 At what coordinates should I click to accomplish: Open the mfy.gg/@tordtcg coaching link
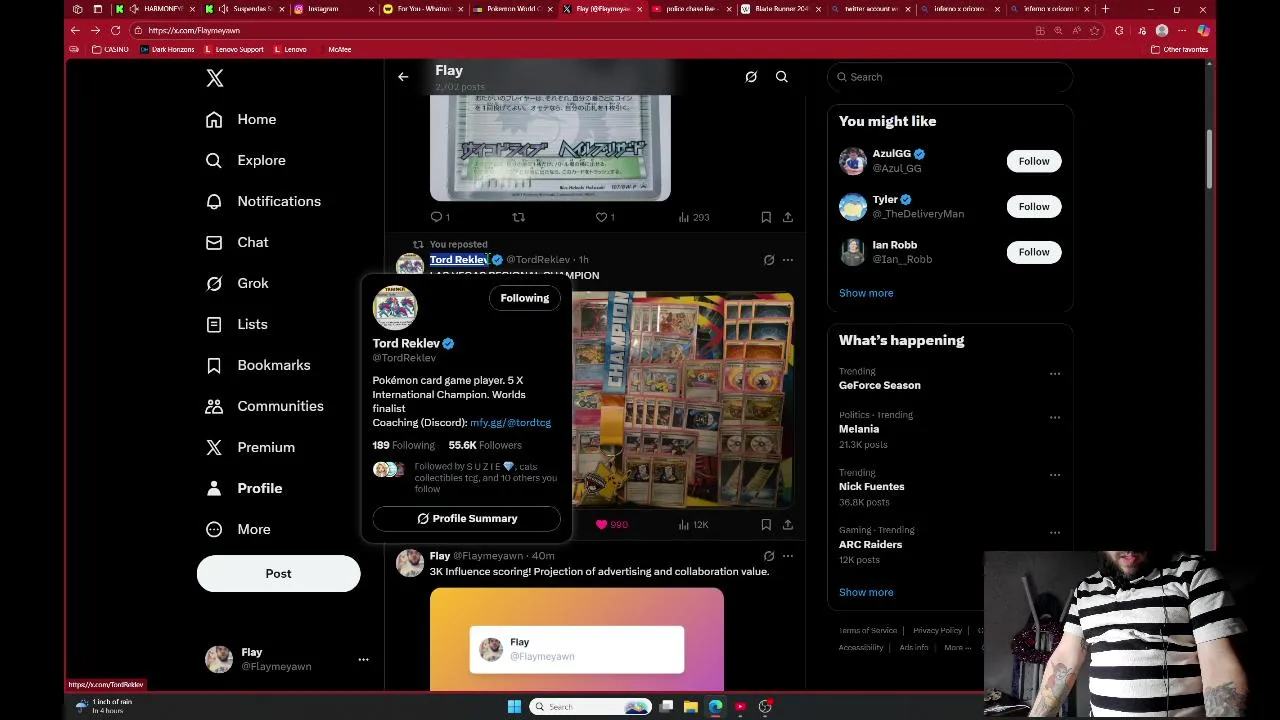(510, 422)
